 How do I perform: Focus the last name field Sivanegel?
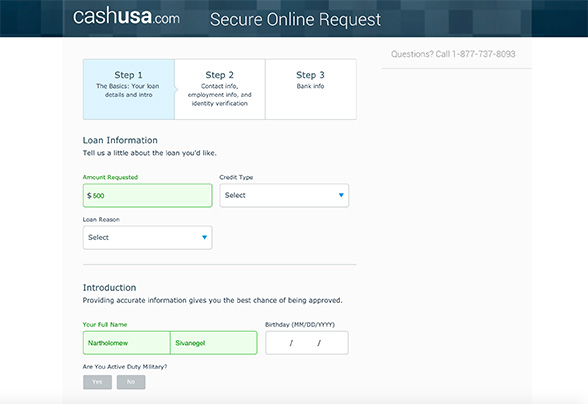pos(214,343)
